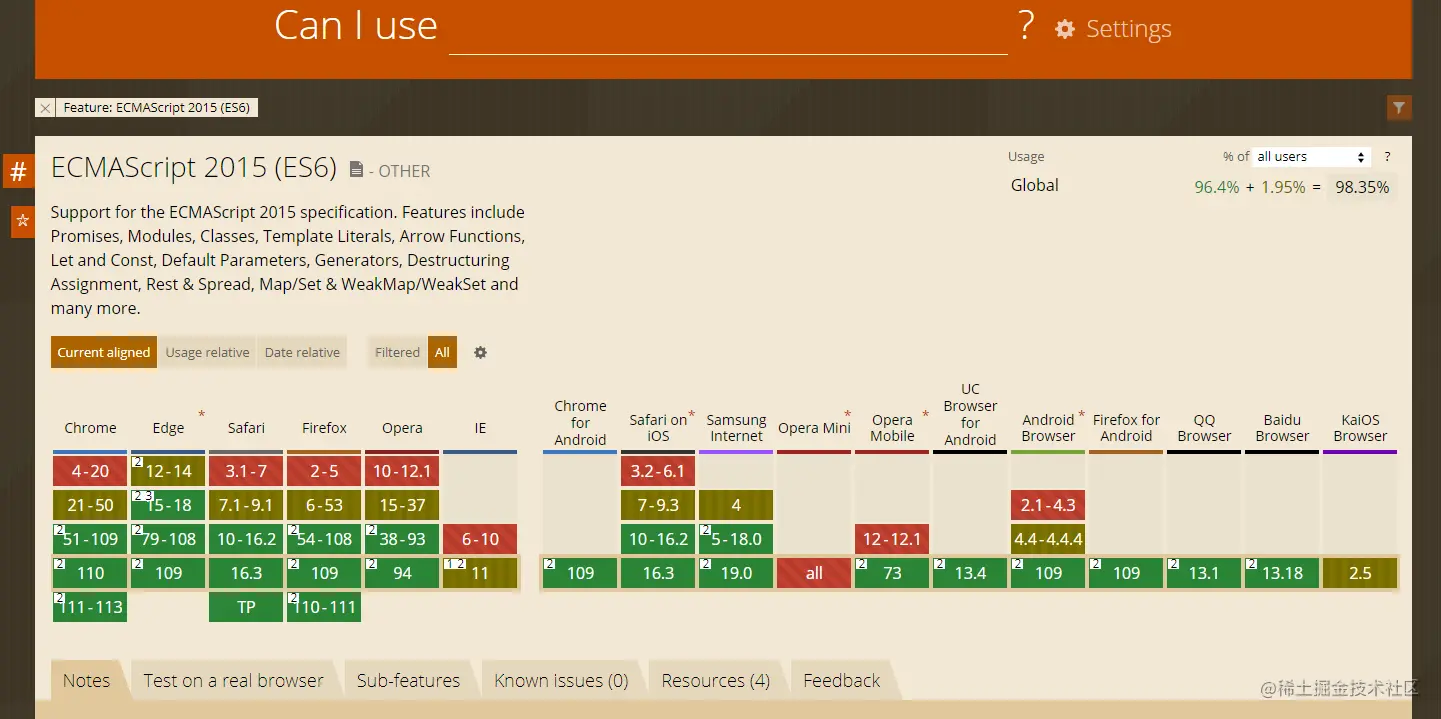
Task: Click the IE 11 cell
Action: [x=480, y=573]
